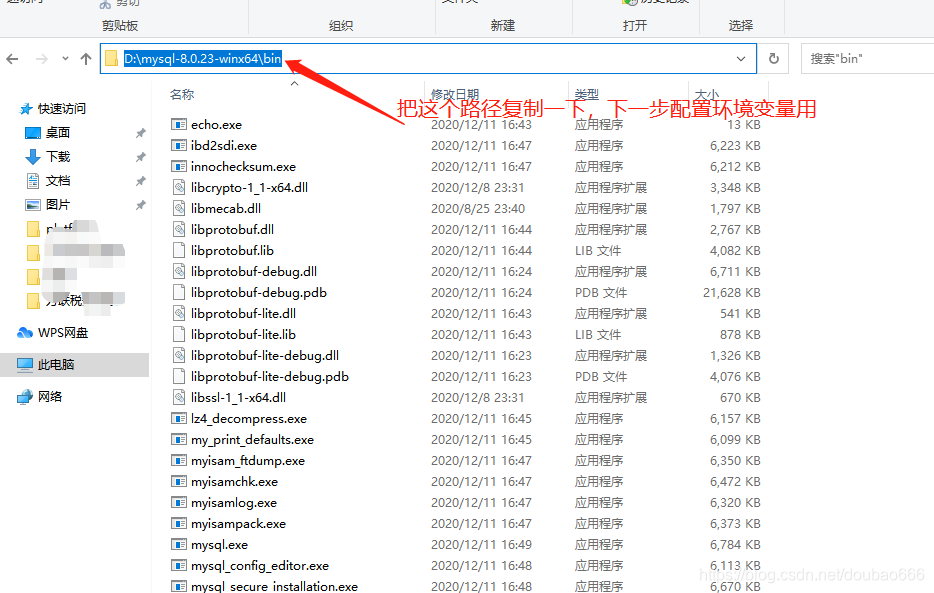This screenshot has height=593, width=934.
Task: Unpin 桌面 using its pin icon
Action: coord(141,133)
